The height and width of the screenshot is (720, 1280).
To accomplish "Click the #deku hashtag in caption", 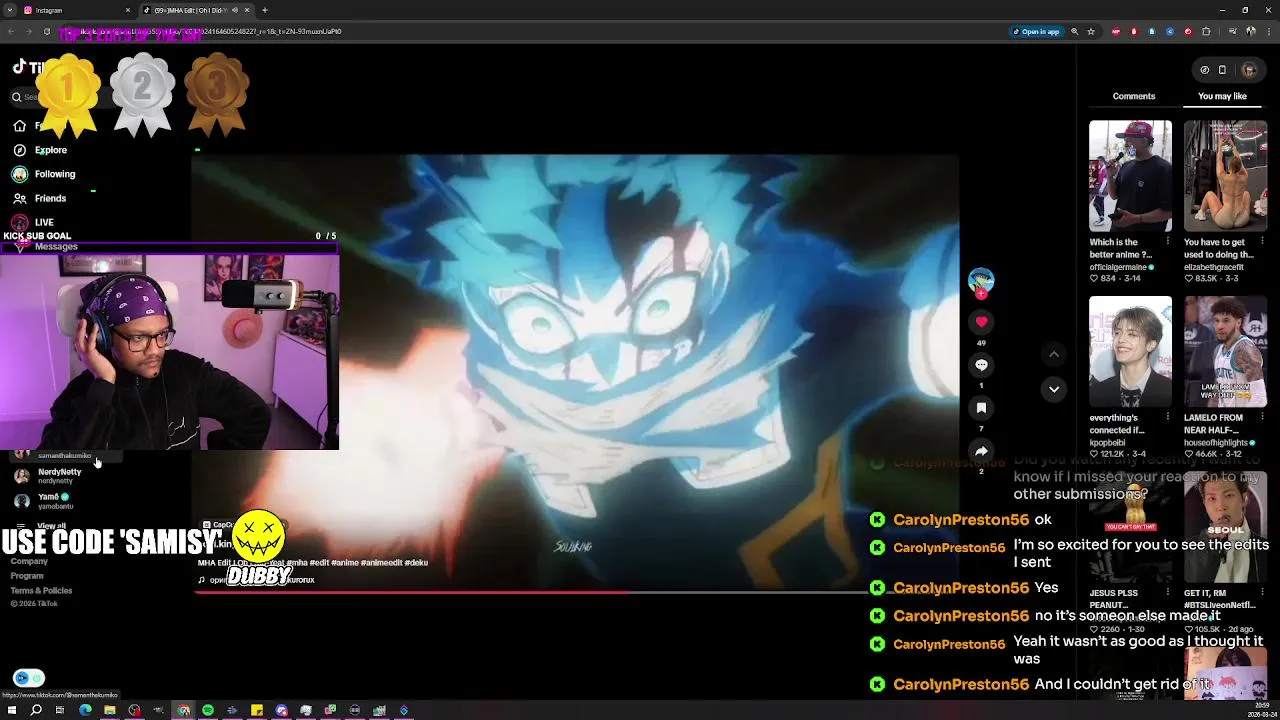I will click(x=416, y=563).
